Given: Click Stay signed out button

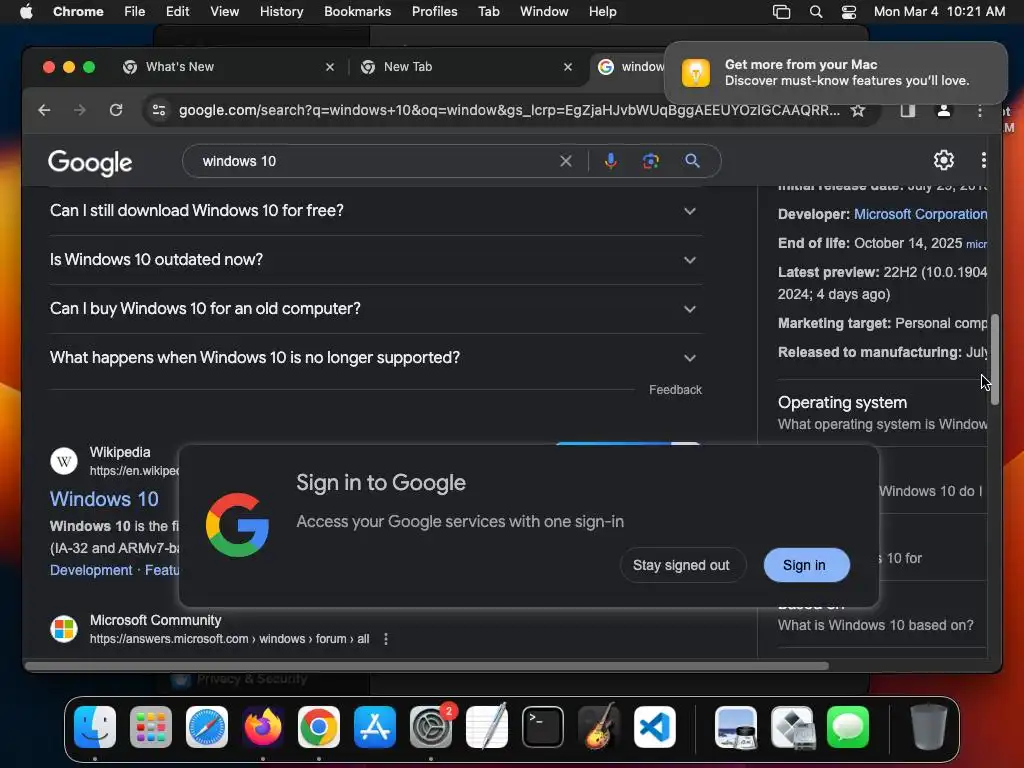Looking at the screenshot, I should pyautogui.click(x=682, y=566).
